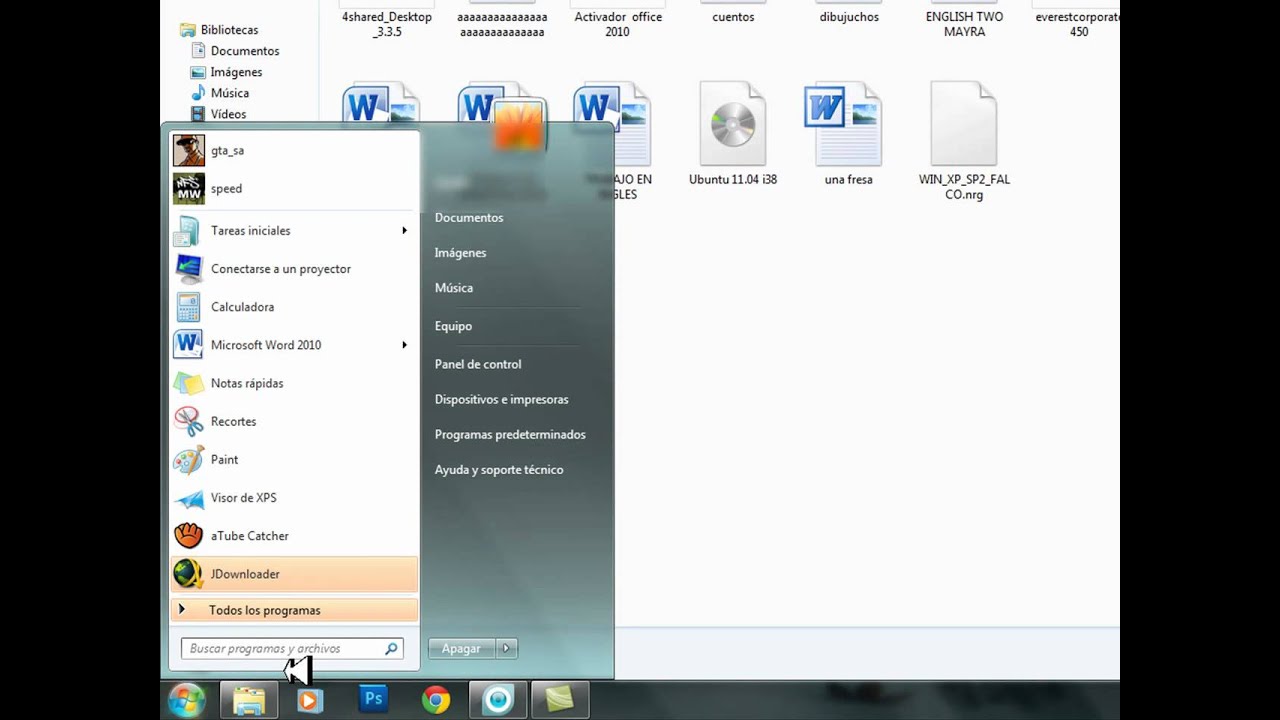Select the dibujuchos item label
The image size is (1280, 720).
point(849,17)
